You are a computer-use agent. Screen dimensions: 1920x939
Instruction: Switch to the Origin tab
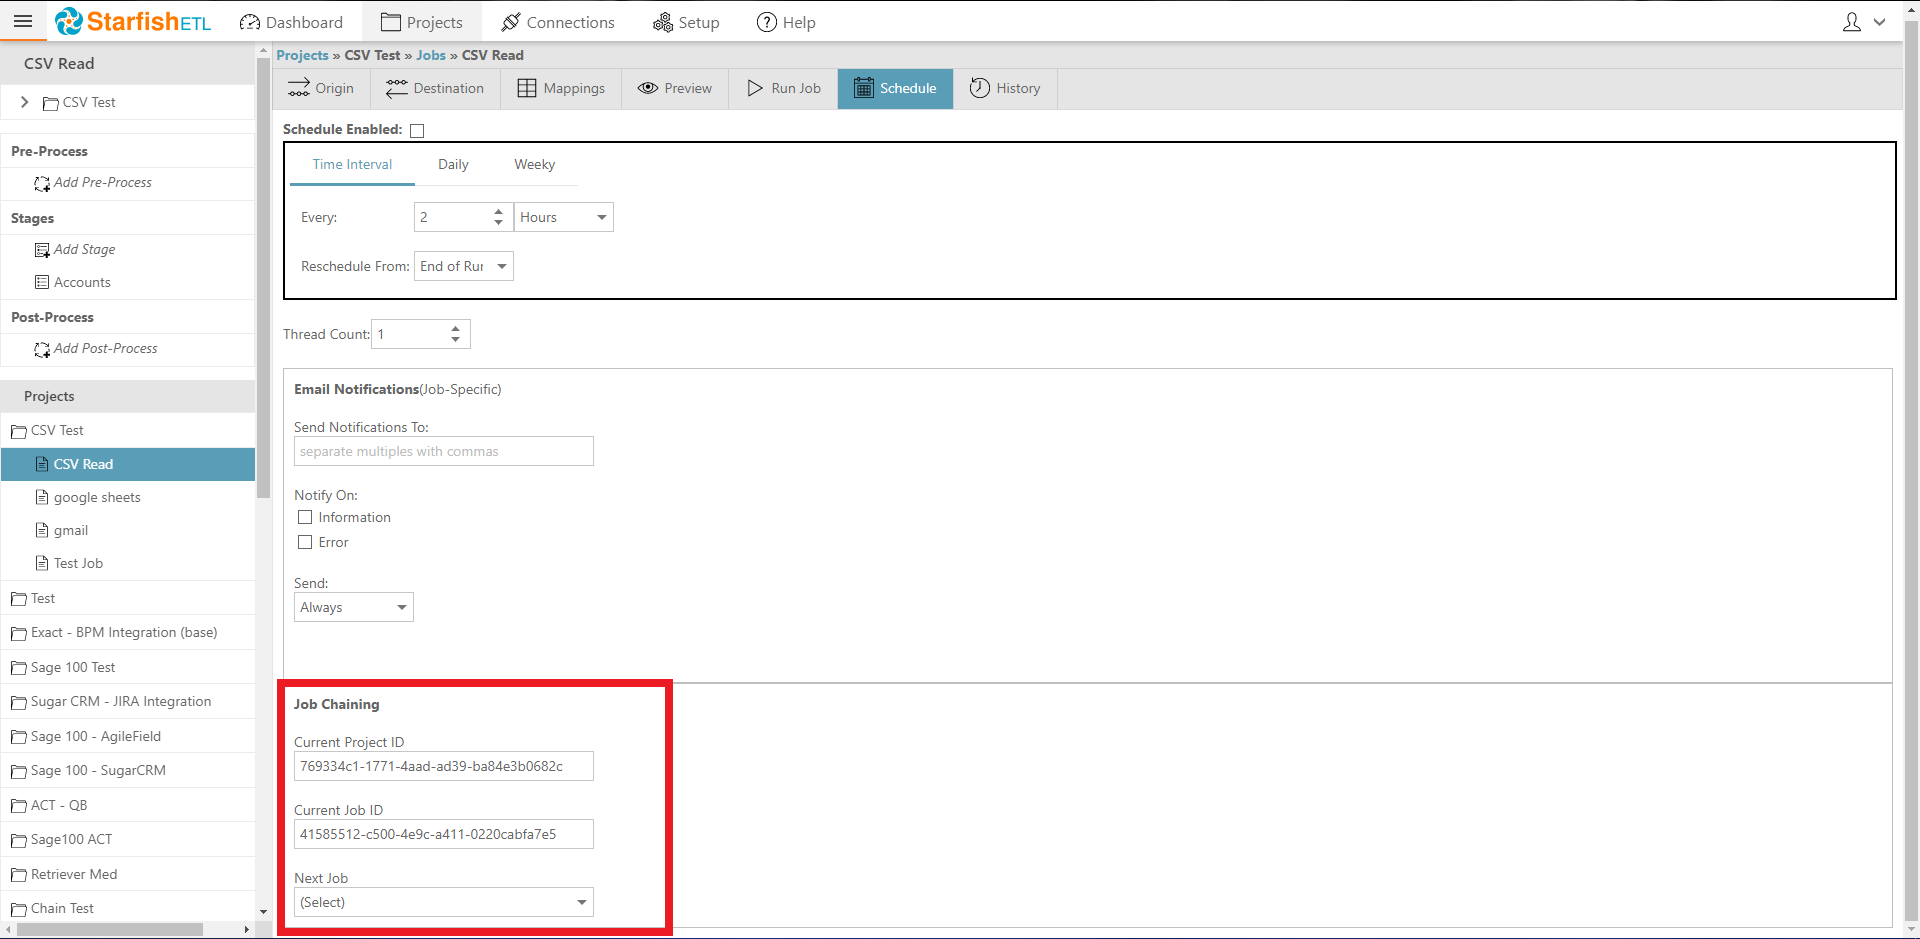(x=321, y=88)
